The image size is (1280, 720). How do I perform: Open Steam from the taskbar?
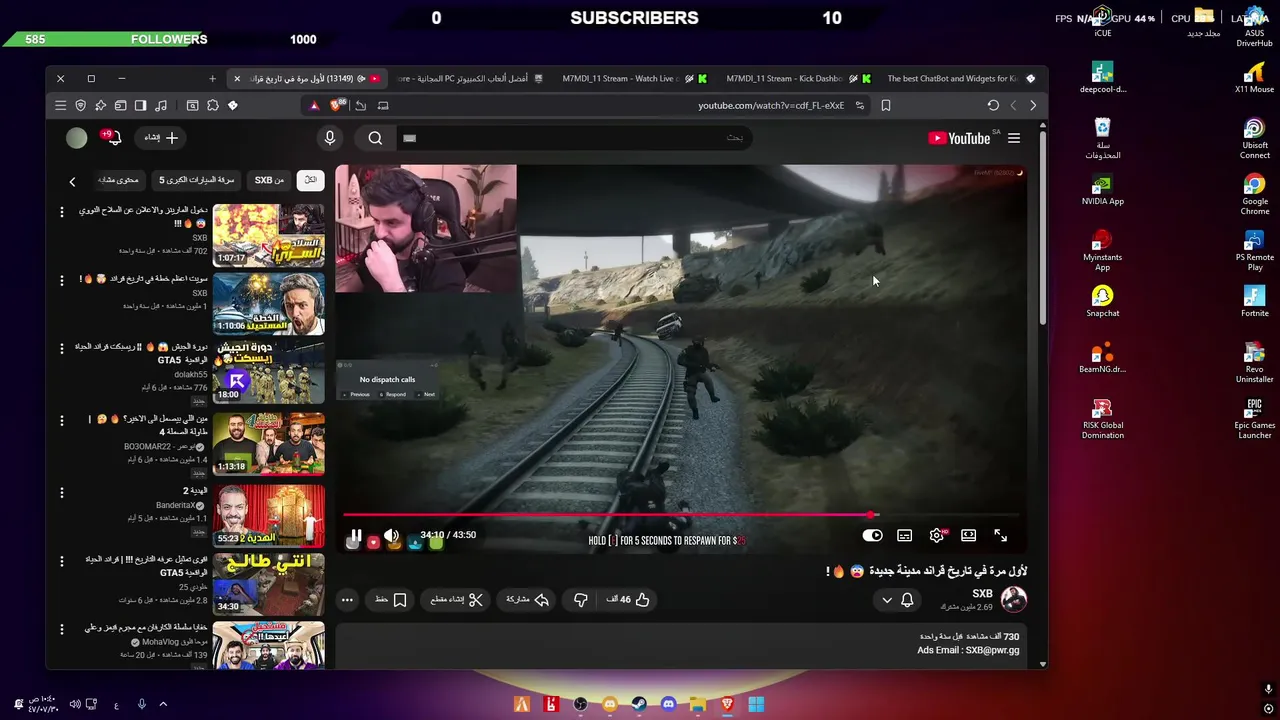click(639, 704)
